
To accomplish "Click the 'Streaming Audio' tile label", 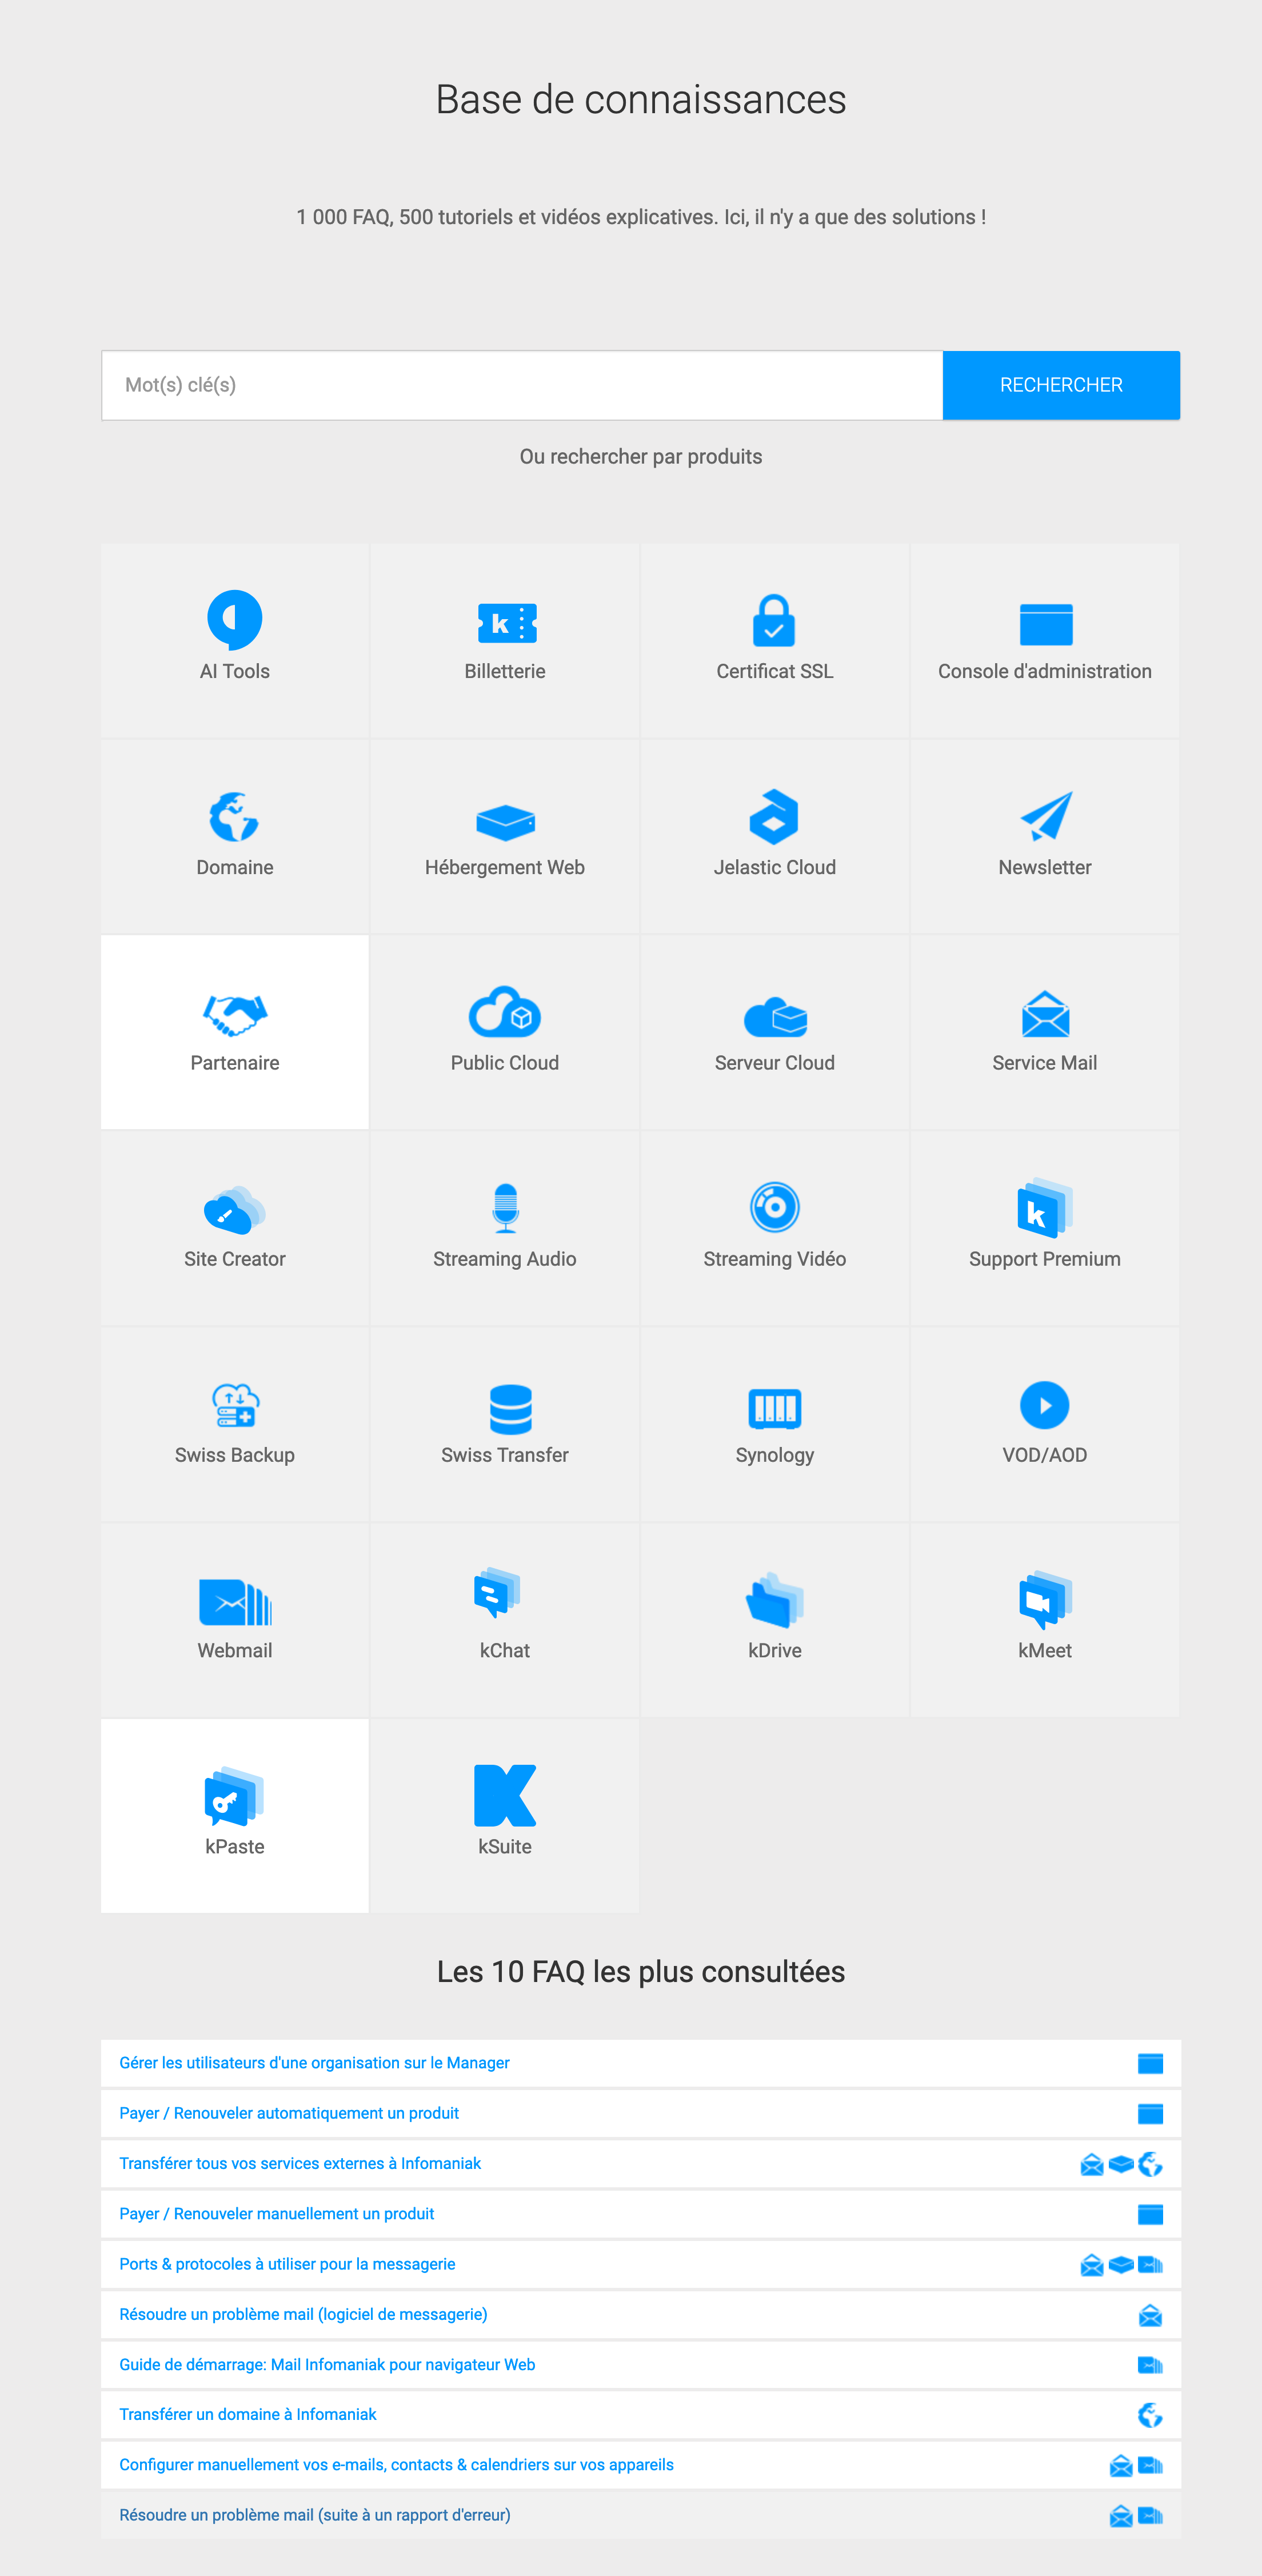I will (505, 1259).
